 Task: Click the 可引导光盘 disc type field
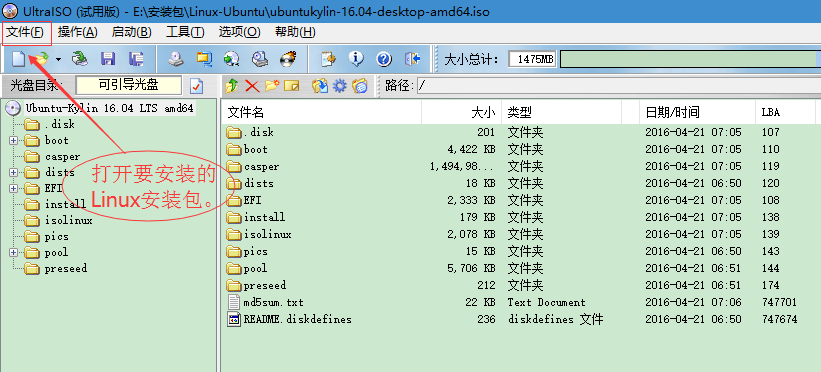coord(129,85)
